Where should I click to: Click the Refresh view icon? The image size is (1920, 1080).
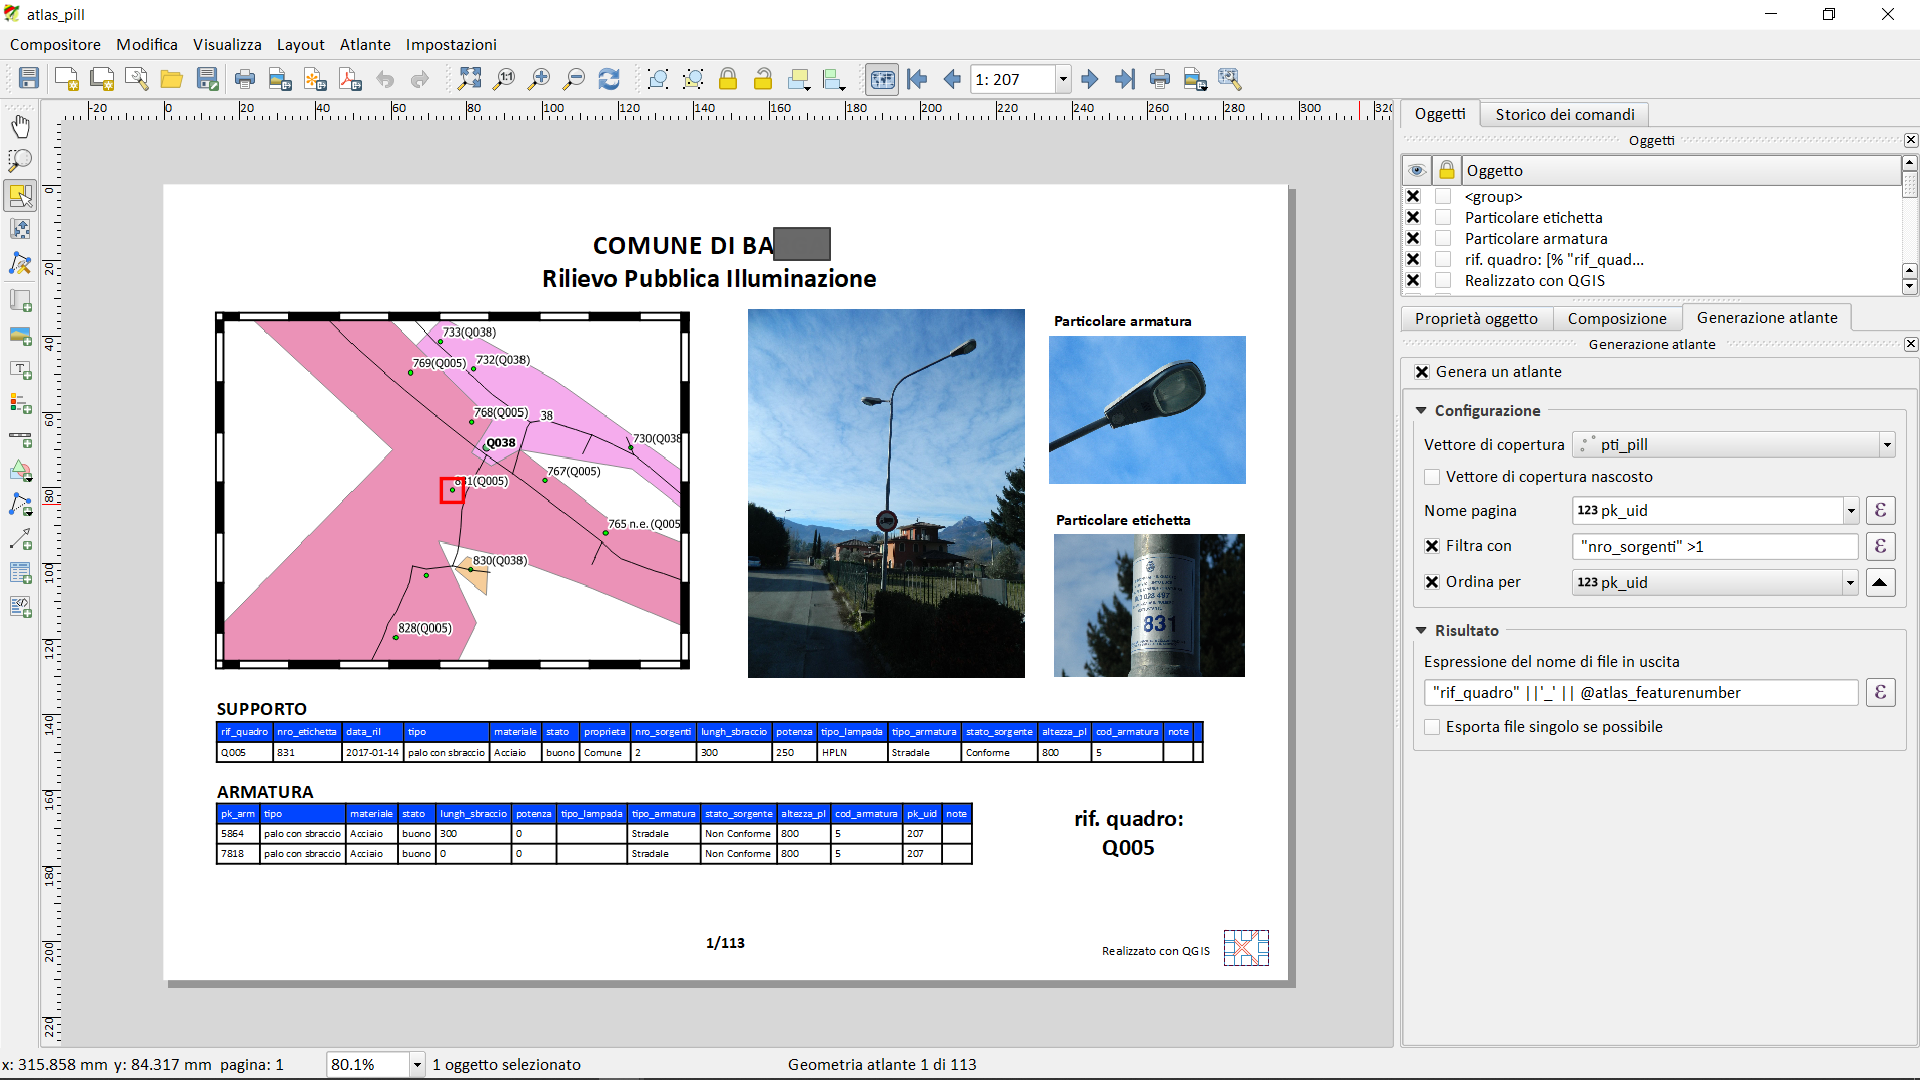coord(609,79)
